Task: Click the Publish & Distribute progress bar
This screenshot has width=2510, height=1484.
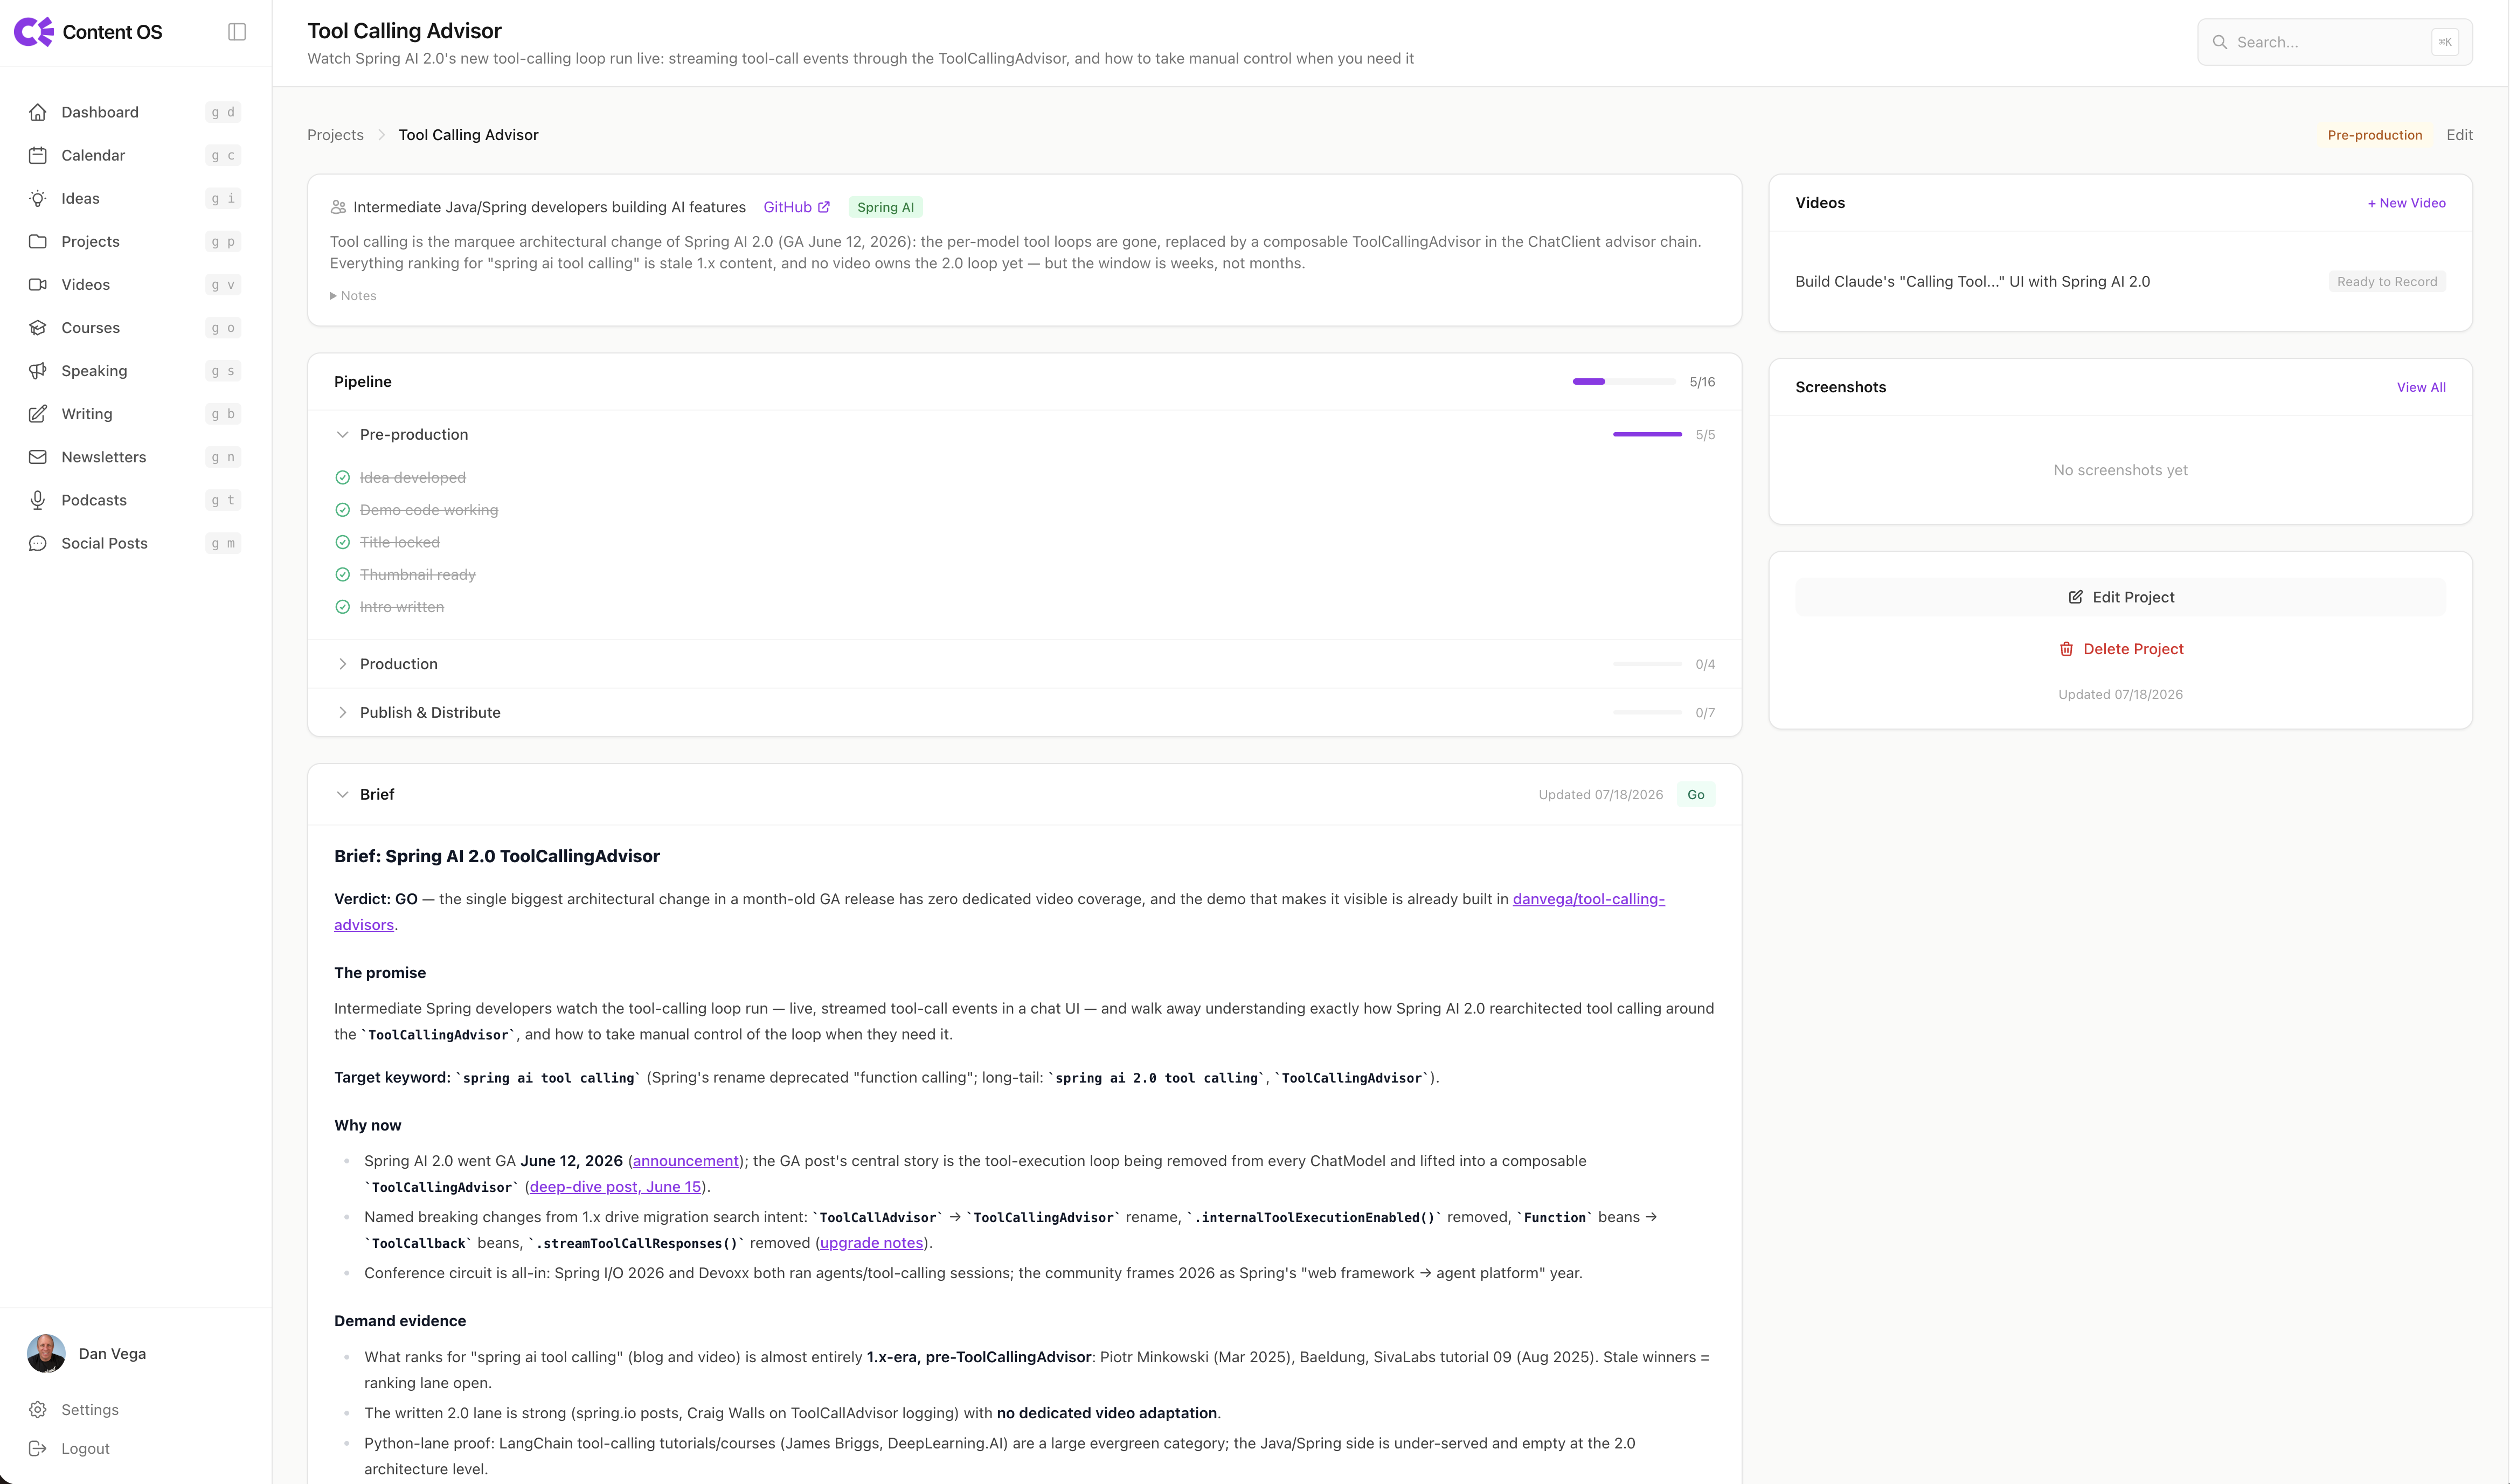Action: (x=1647, y=713)
